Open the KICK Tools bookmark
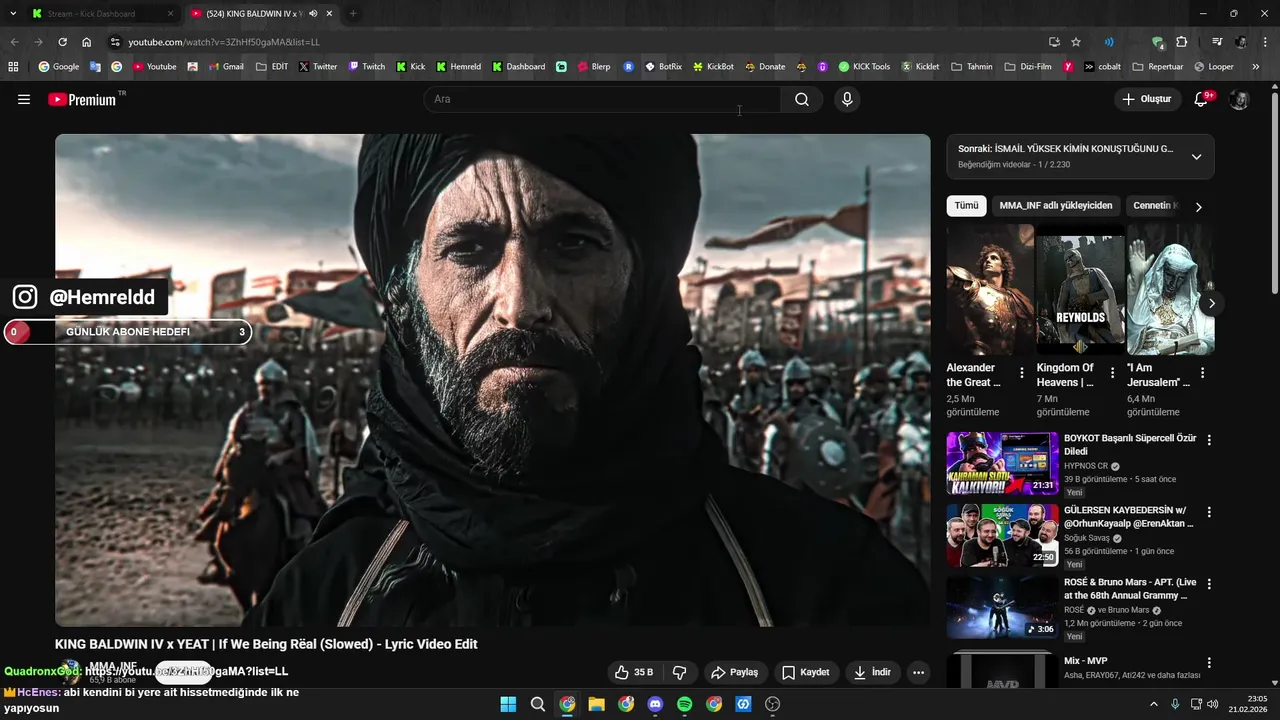The height and width of the screenshot is (720, 1280). pos(864,67)
